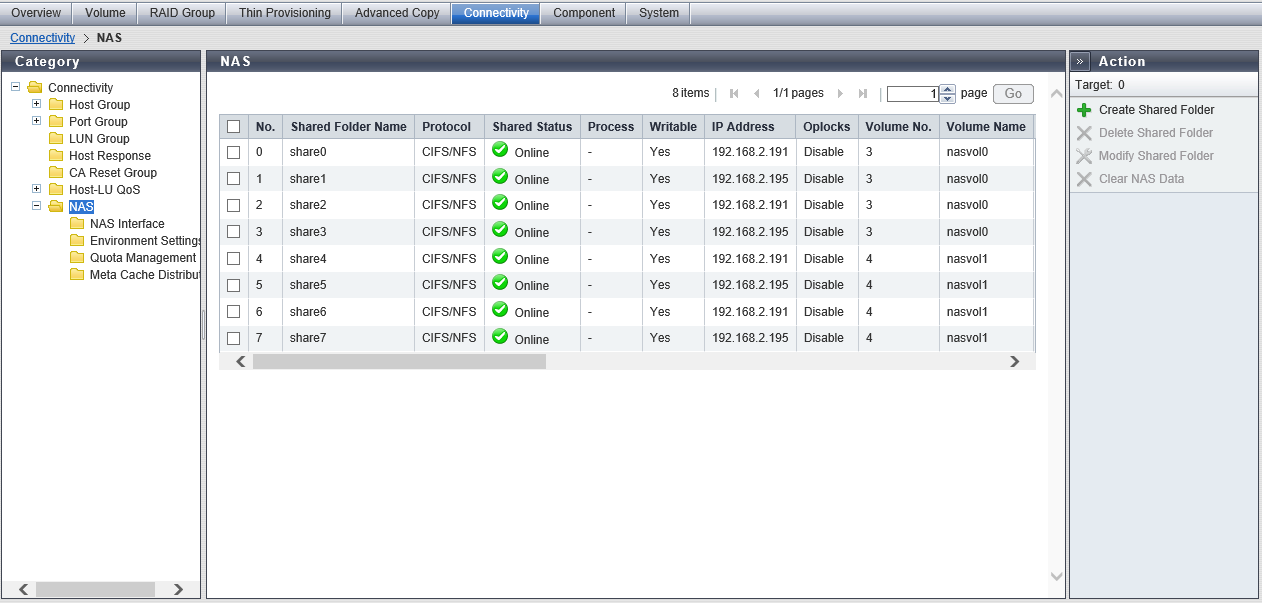1262x603 pixels.
Task: Click the green Online status icon for share0
Action: [x=500, y=150]
